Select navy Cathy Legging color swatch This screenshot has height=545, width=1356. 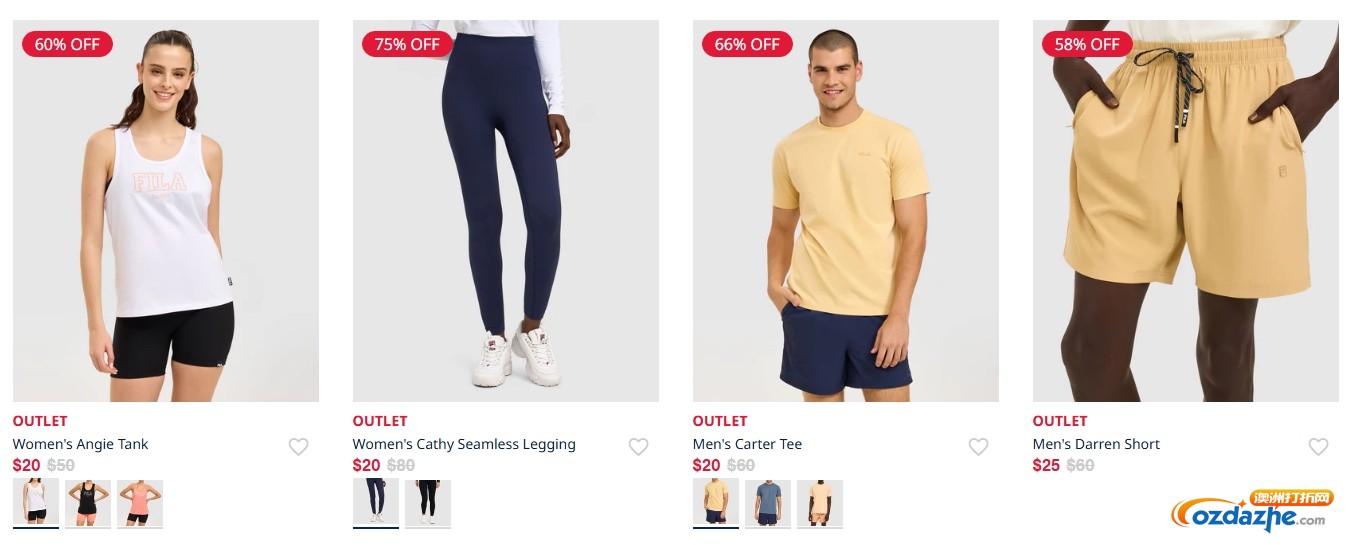click(376, 503)
